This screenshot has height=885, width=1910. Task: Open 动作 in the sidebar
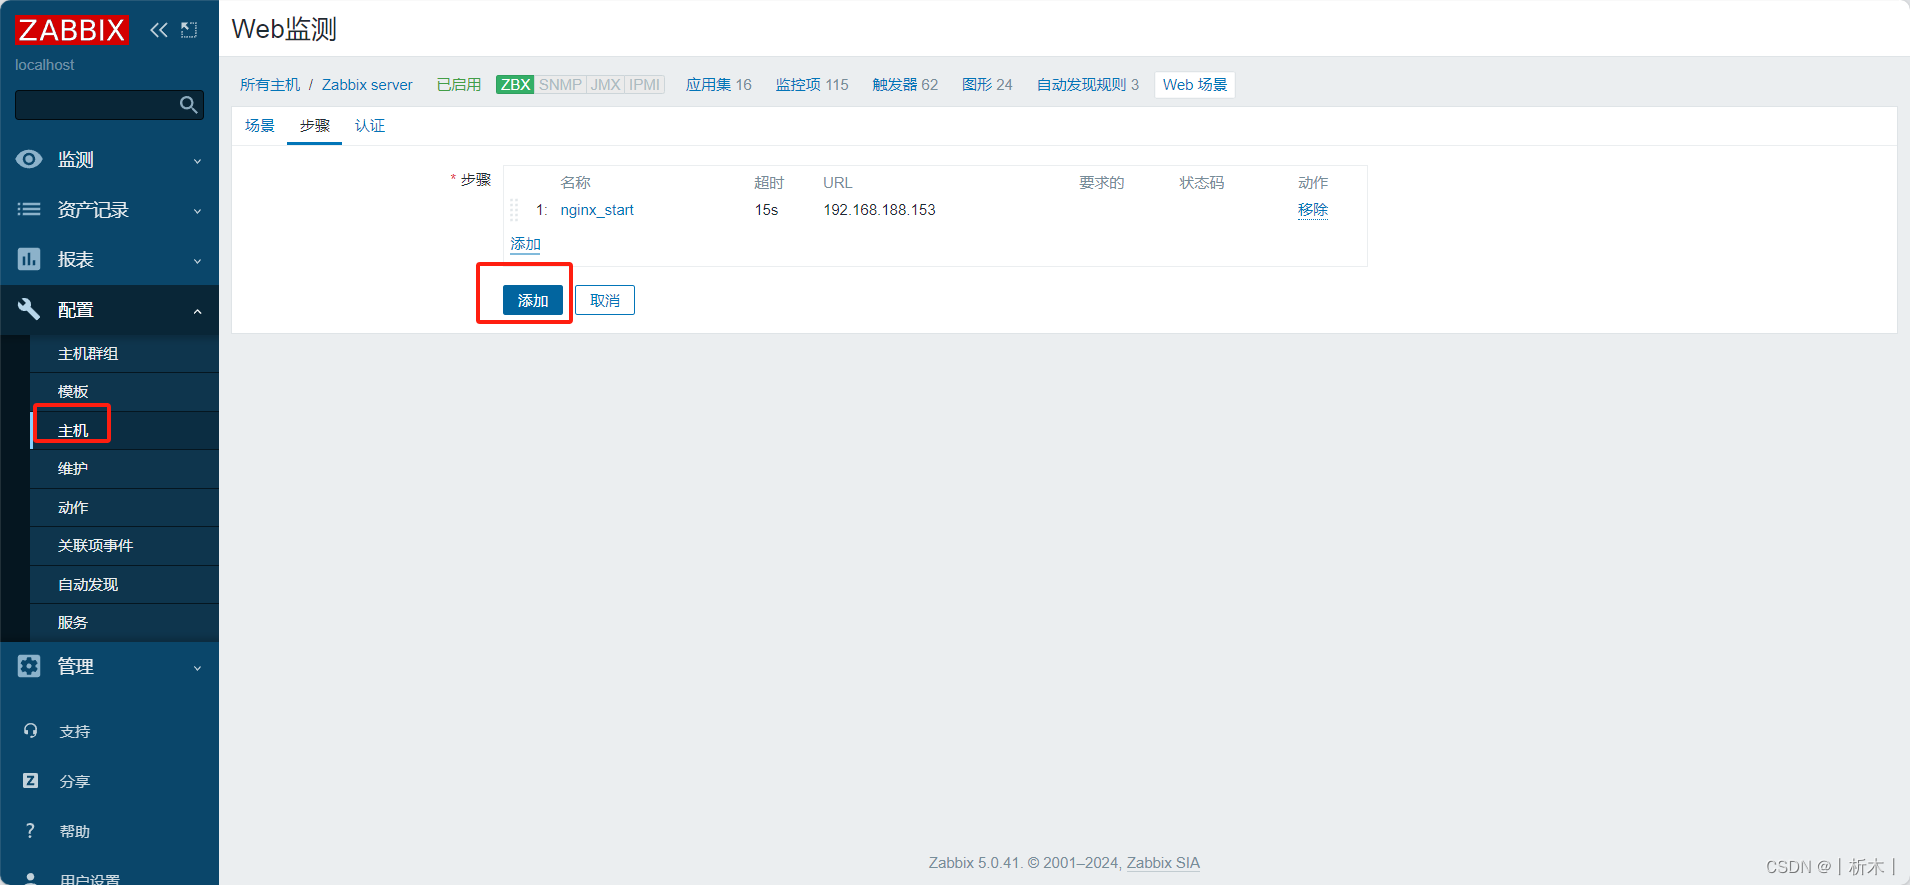[x=124, y=508]
